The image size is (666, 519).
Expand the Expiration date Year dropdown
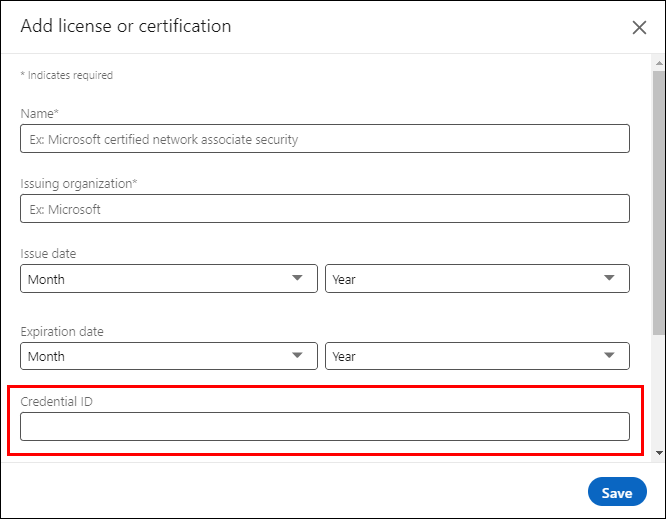tap(476, 356)
